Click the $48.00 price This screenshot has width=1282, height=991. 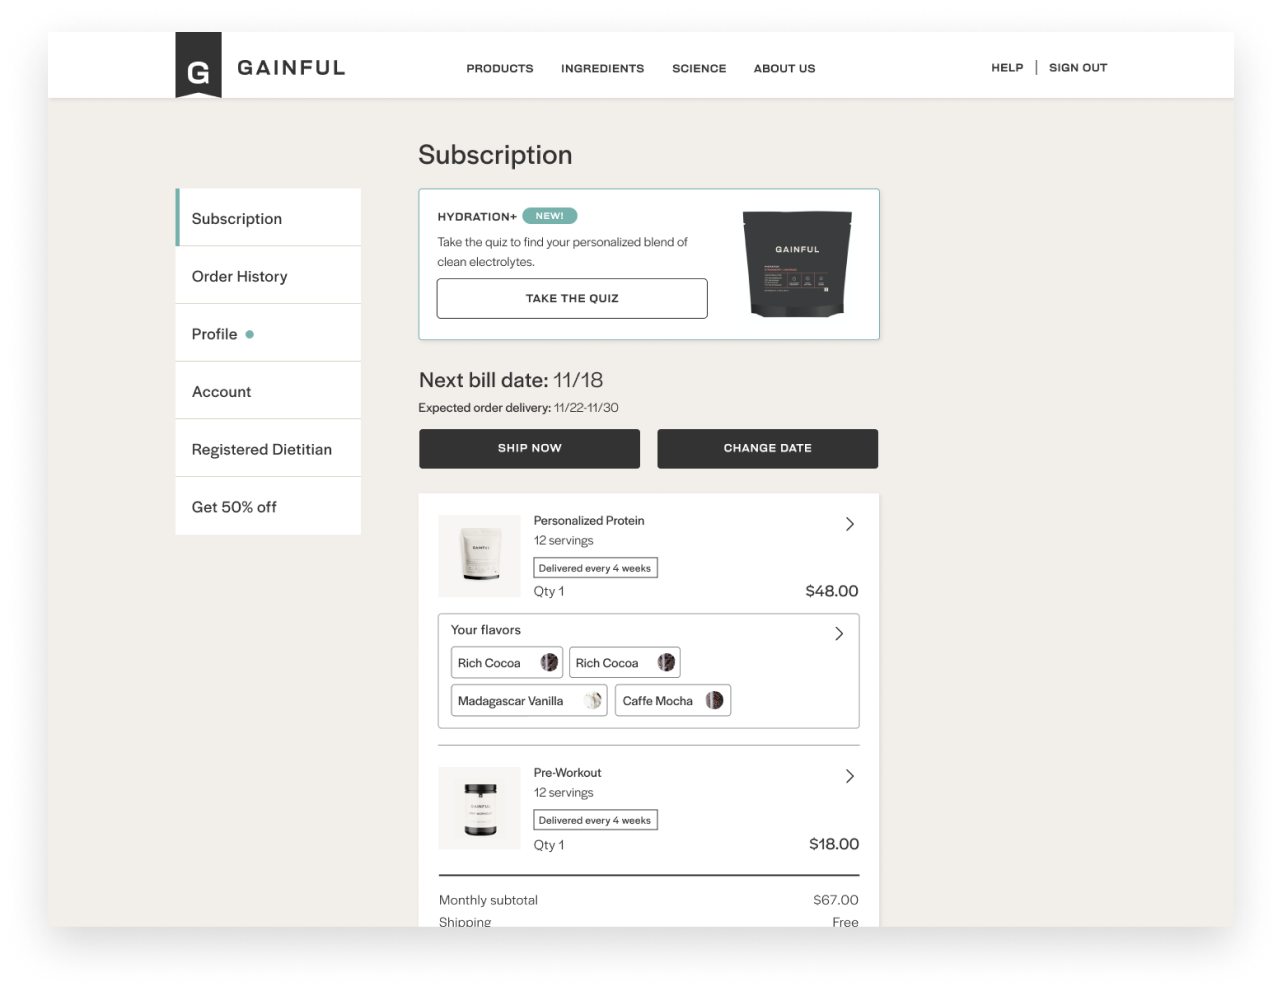832,591
